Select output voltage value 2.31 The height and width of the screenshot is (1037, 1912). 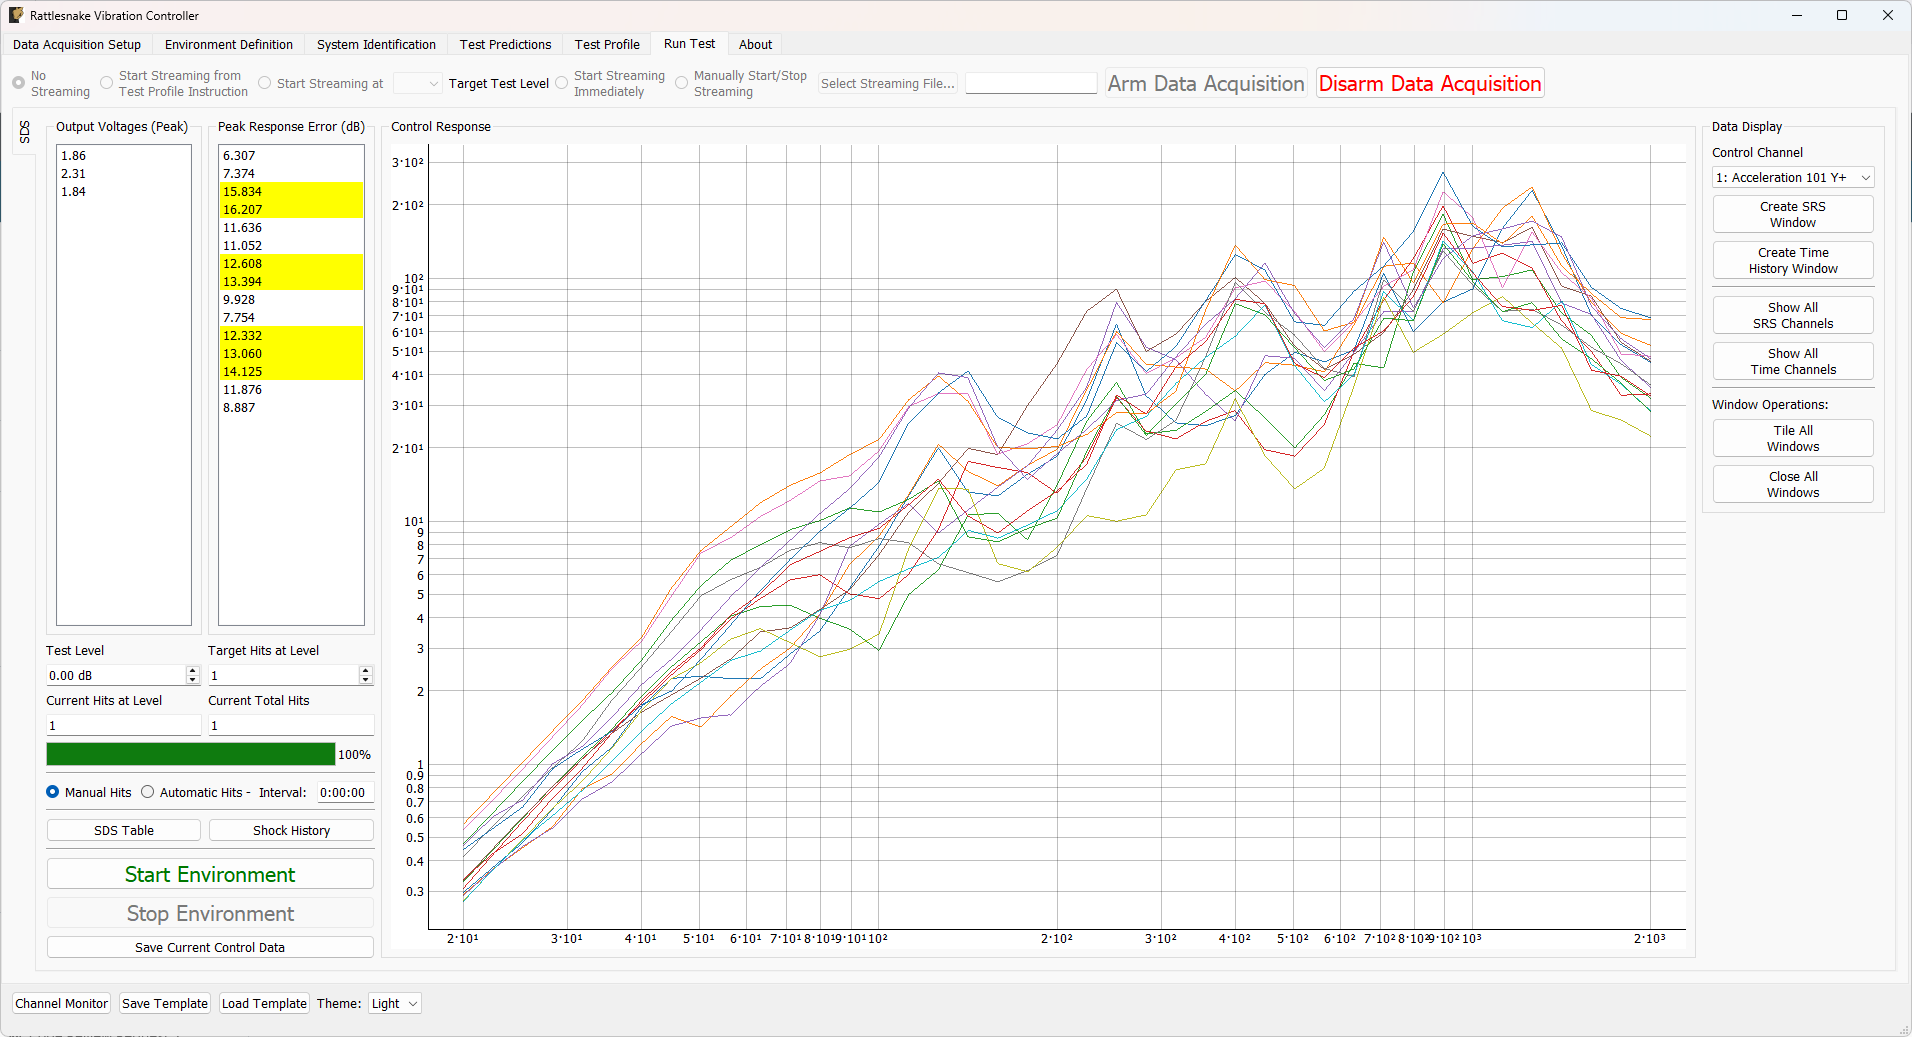click(124, 174)
